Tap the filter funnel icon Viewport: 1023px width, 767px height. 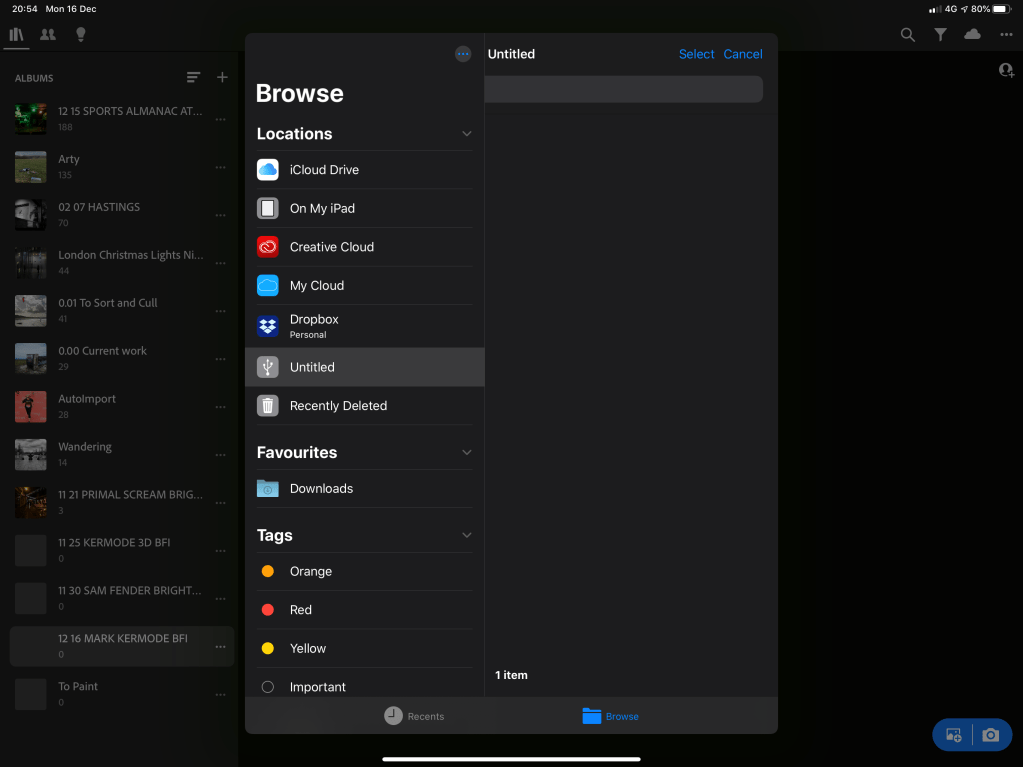point(940,35)
